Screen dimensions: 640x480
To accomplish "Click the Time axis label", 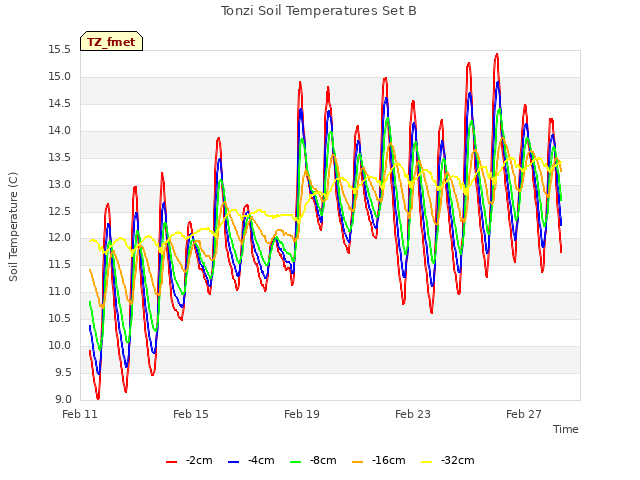I will point(566,429).
